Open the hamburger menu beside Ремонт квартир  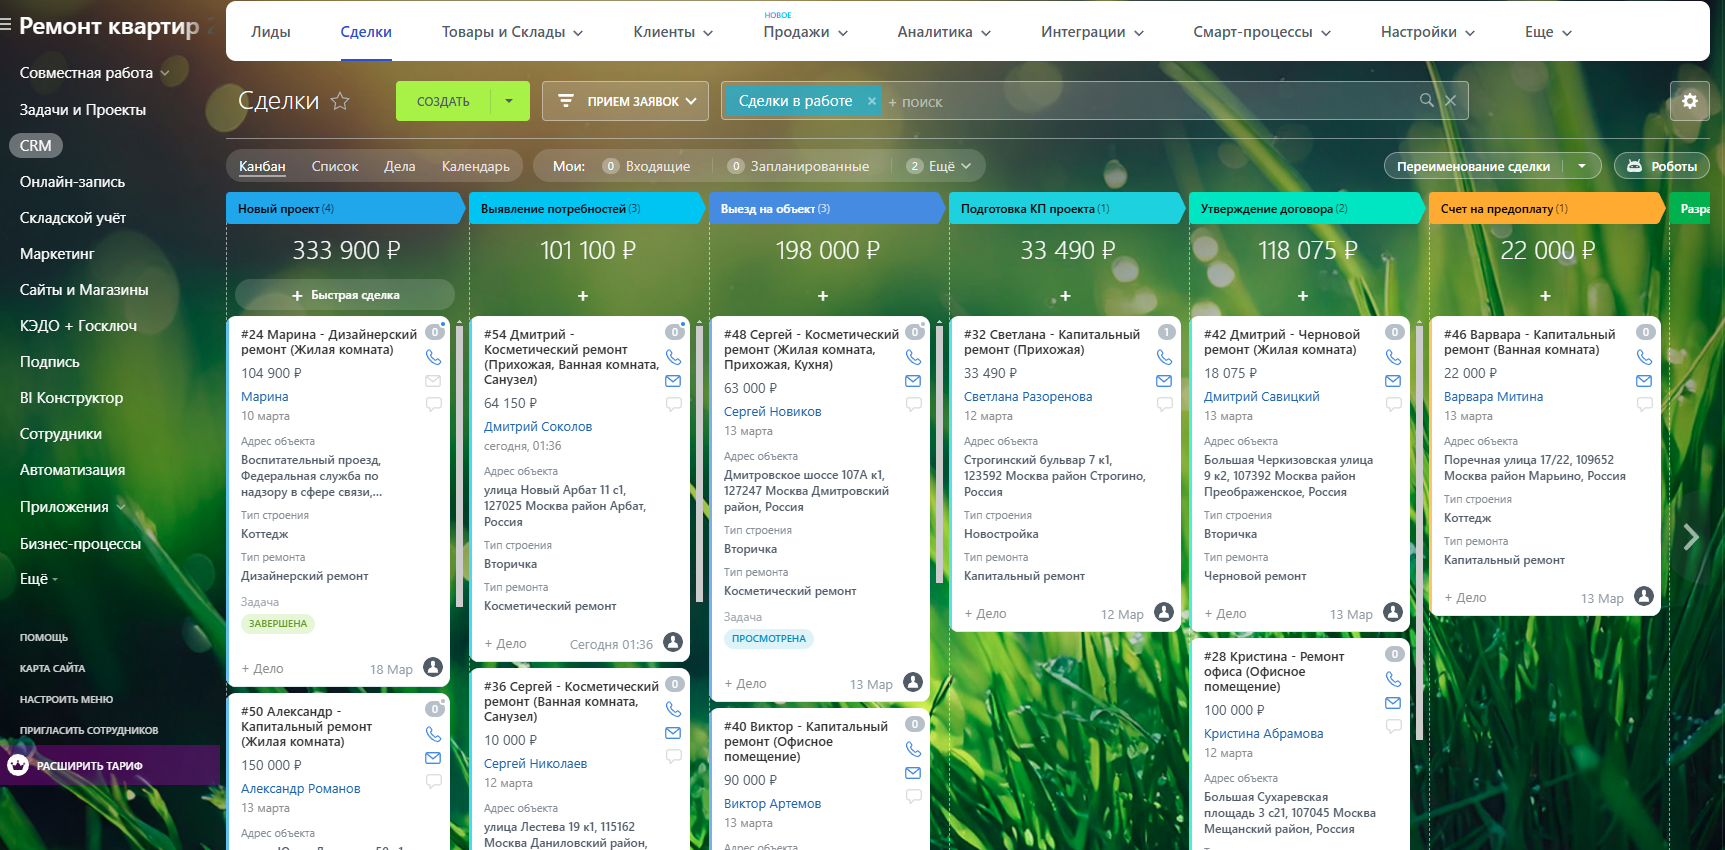pyautogui.click(x=6, y=26)
